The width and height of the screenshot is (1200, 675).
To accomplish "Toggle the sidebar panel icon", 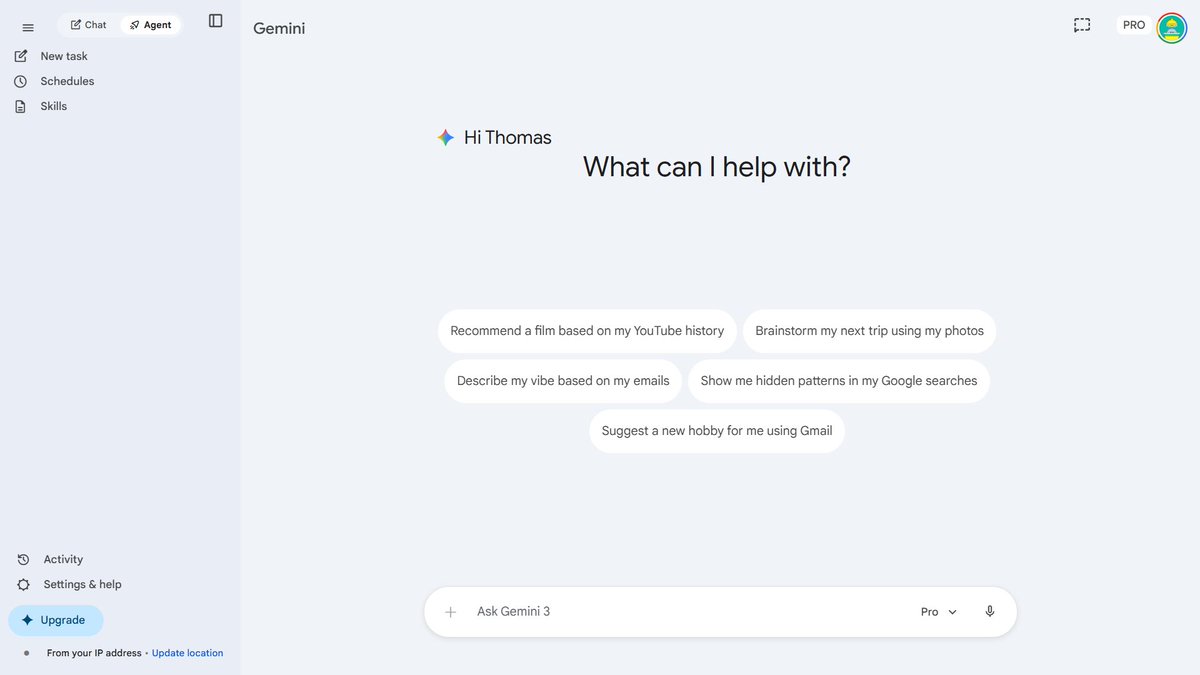I will pos(216,20).
